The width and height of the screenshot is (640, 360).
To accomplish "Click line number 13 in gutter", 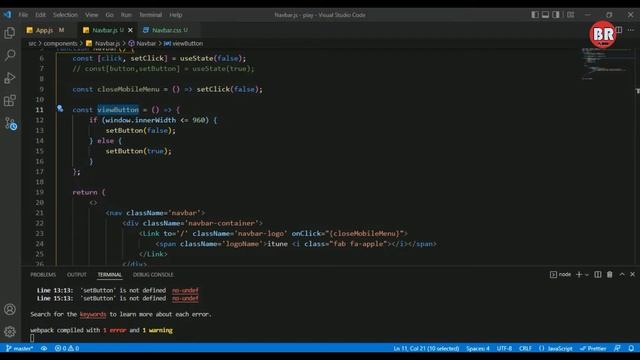I will (x=39, y=130).
